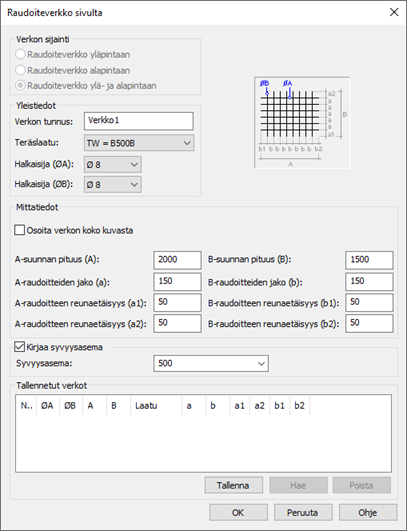Expand Halkaisija (ØA) diameter dropdown
Image resolution: width=407 pixels, height=531 pixels.
pos(112,165)
